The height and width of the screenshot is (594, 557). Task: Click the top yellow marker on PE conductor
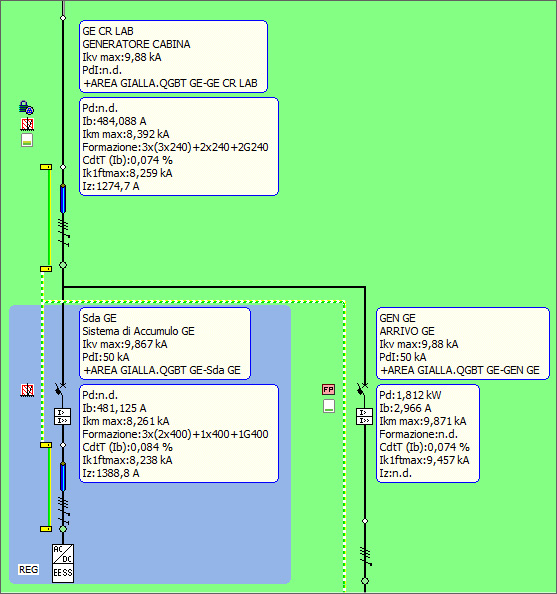pyautogui.click(x=46, y=167)
